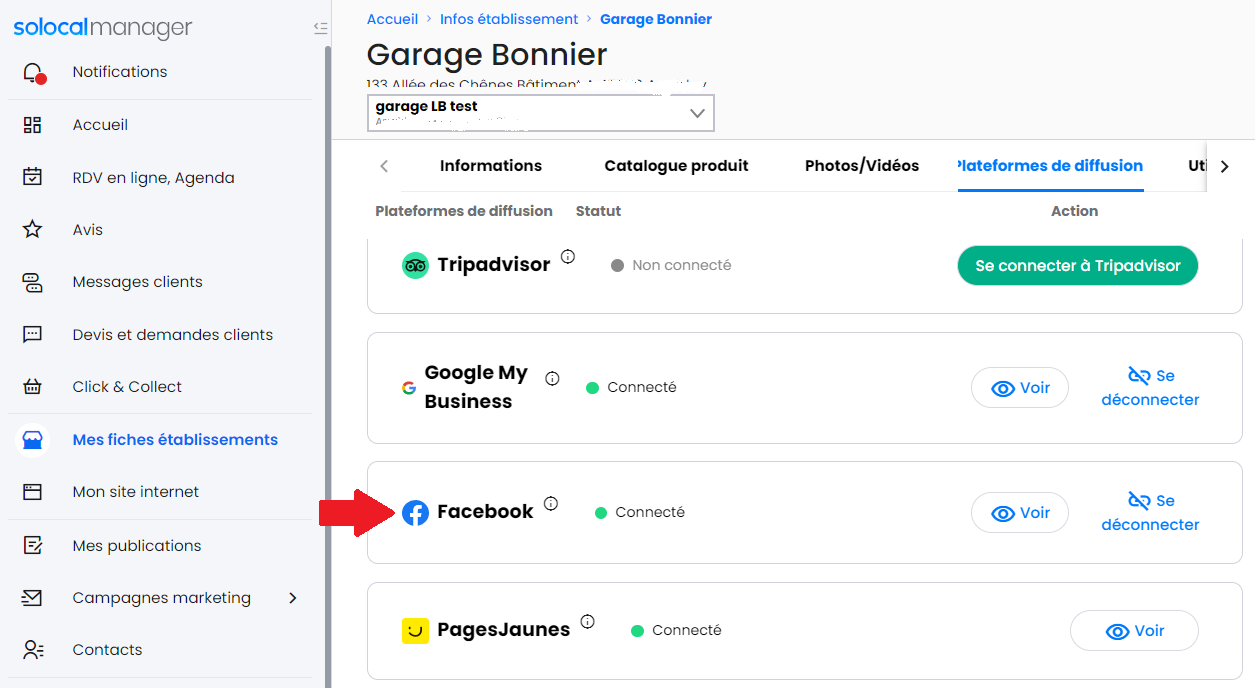
Task: Click the Avis star icon
Action: pyautogui.click(x=33, y=230)
